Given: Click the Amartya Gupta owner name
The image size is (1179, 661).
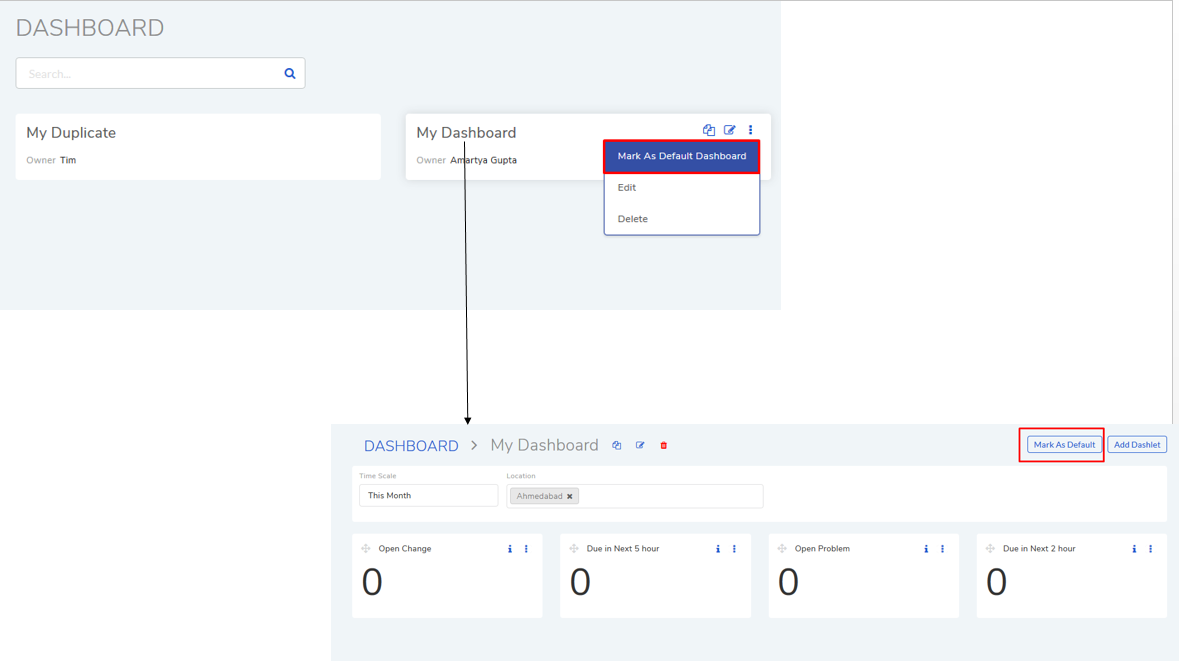Looking at the screenshot, I should pyautogui.click(x=483, y=160).
